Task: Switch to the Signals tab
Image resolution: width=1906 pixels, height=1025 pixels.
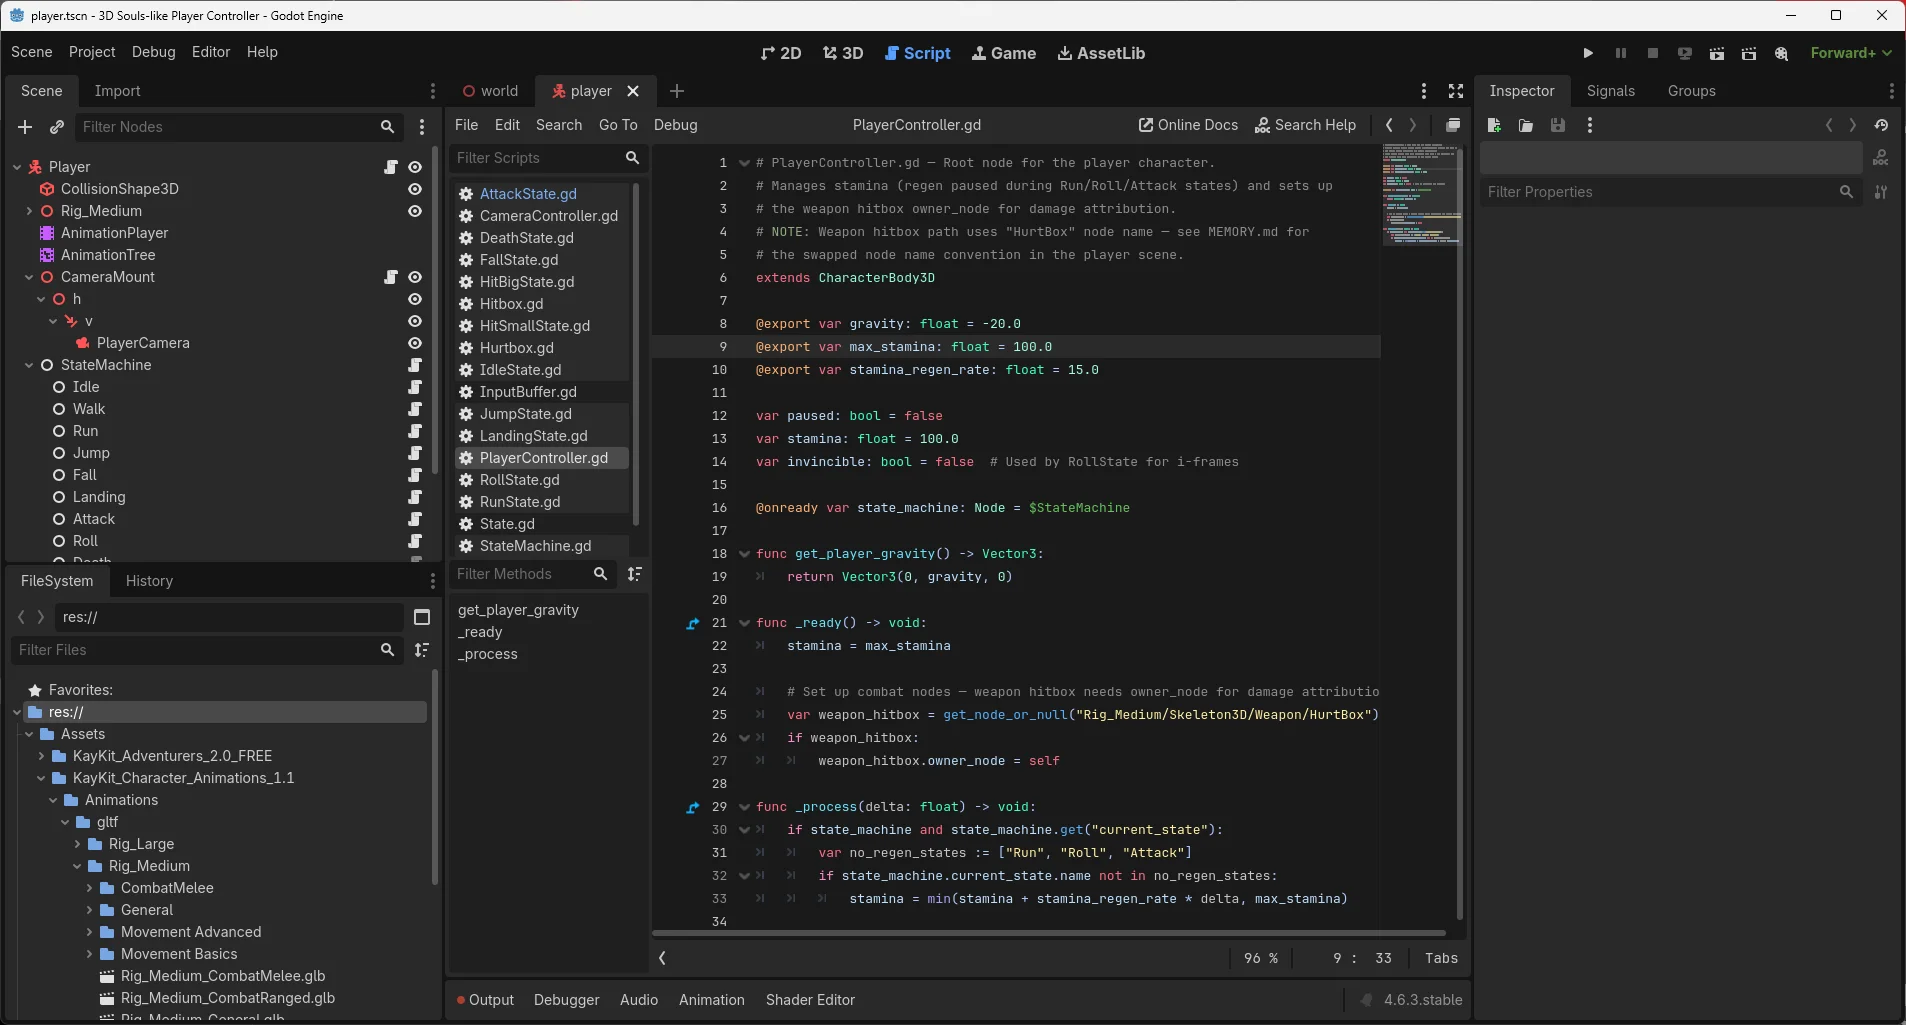Action: (1611, 91)
